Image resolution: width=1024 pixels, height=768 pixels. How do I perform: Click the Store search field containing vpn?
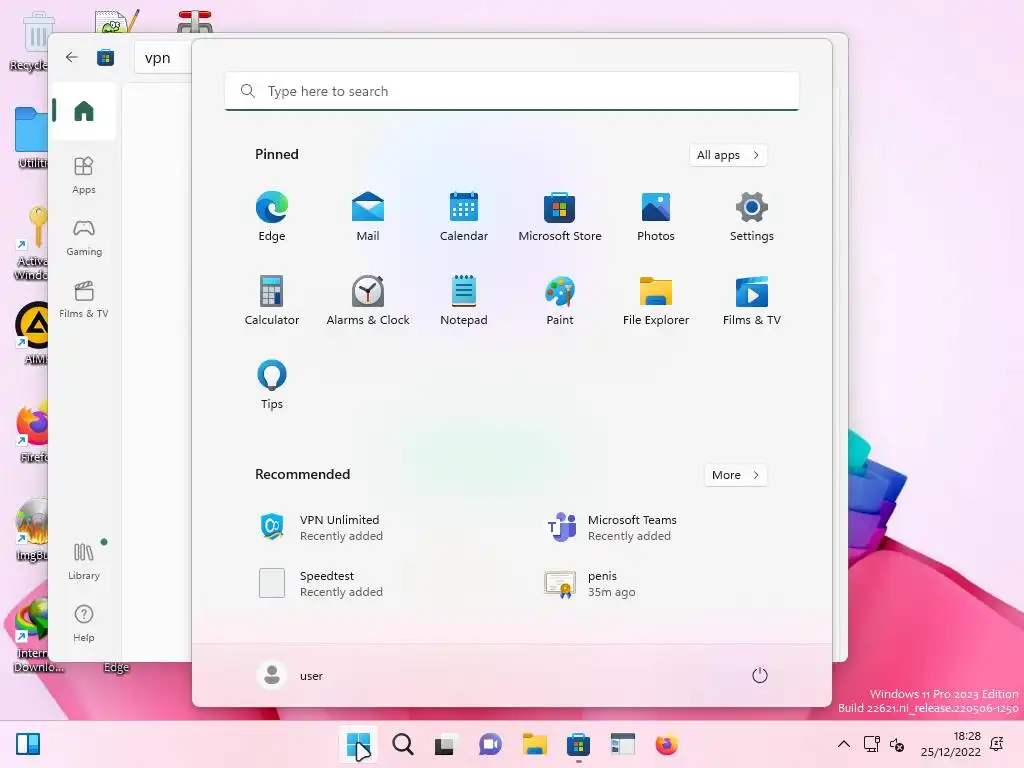pos(163,58)
